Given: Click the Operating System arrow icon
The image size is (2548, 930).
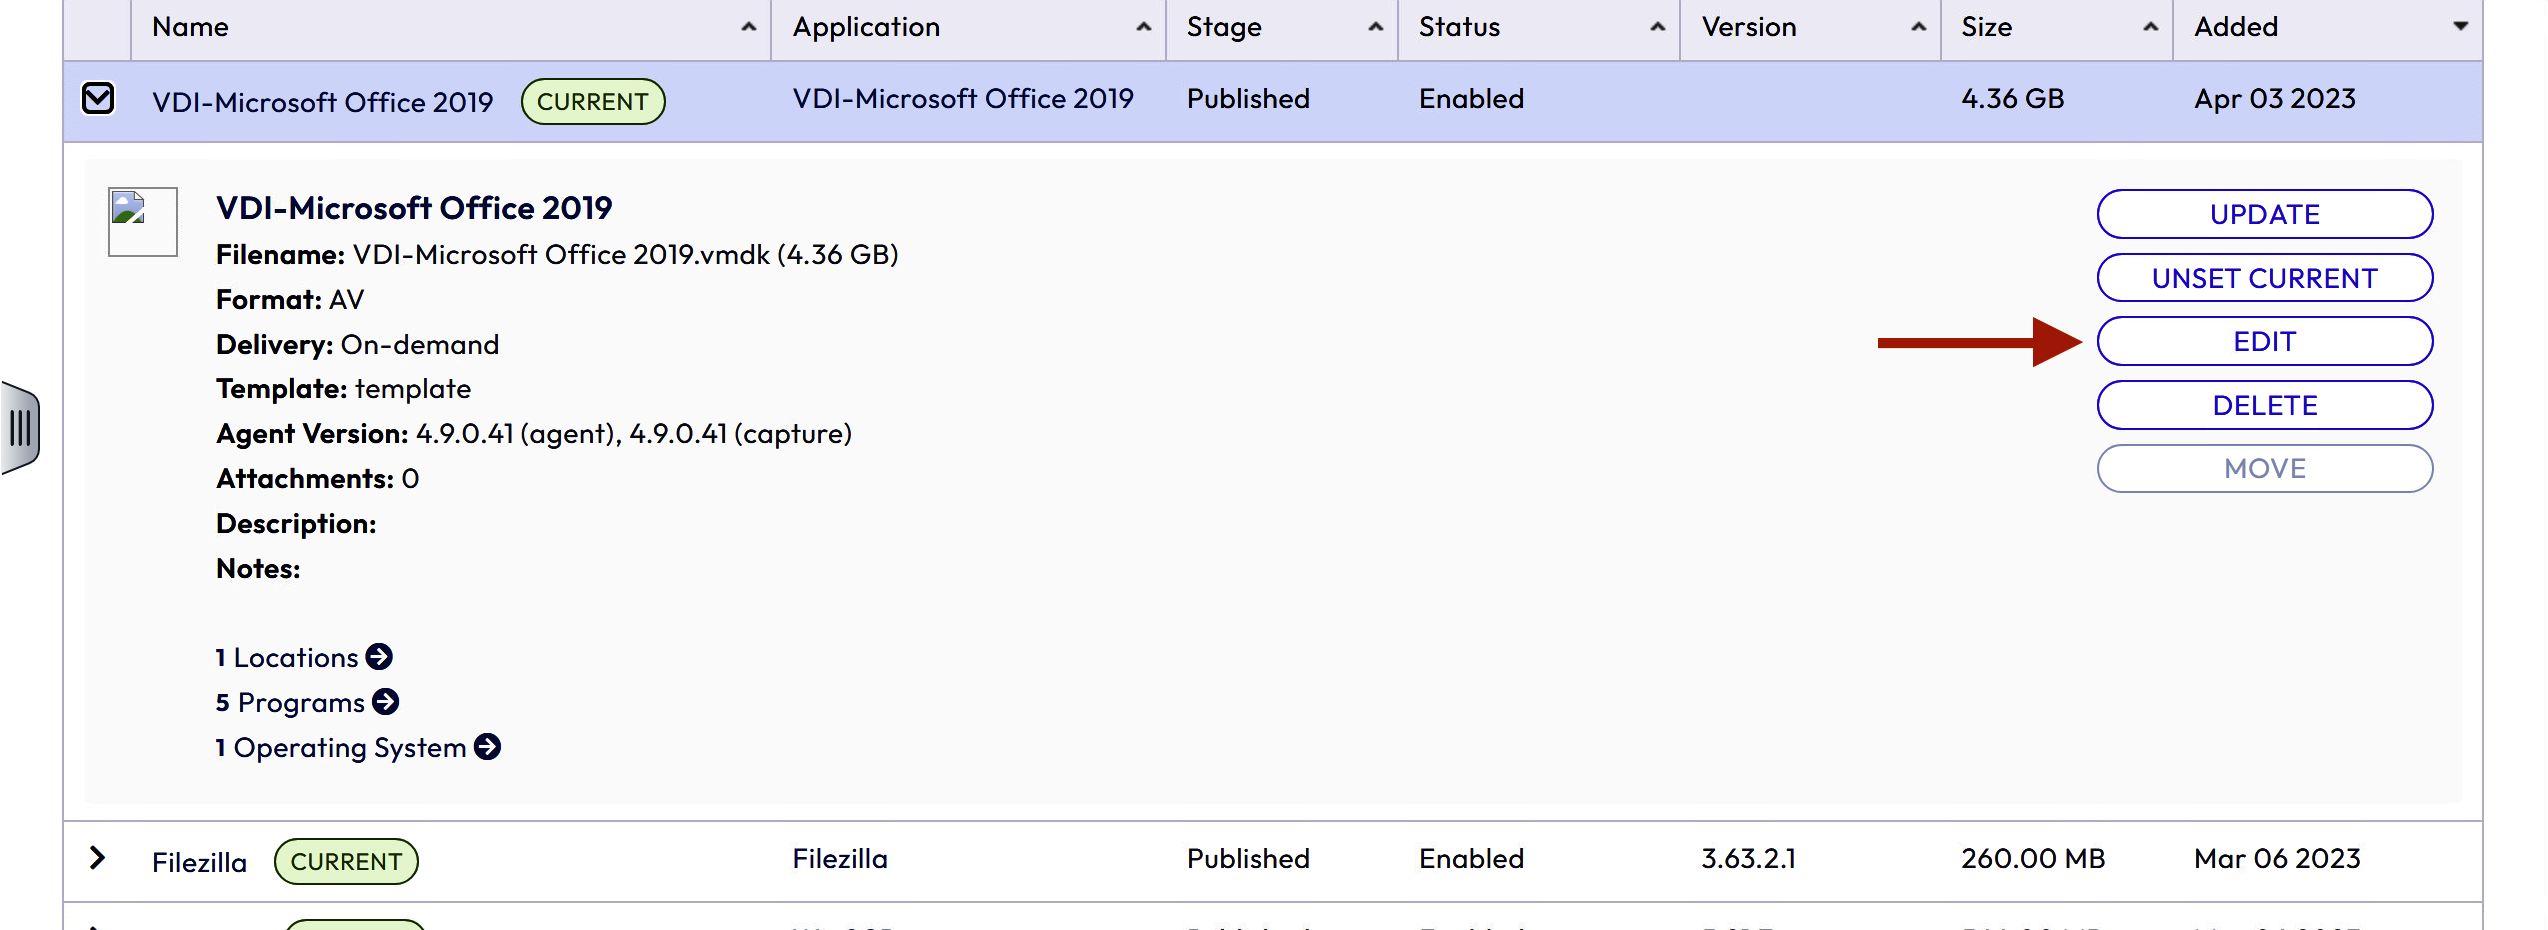Looking at the screenshot, I should pos(487,747).
